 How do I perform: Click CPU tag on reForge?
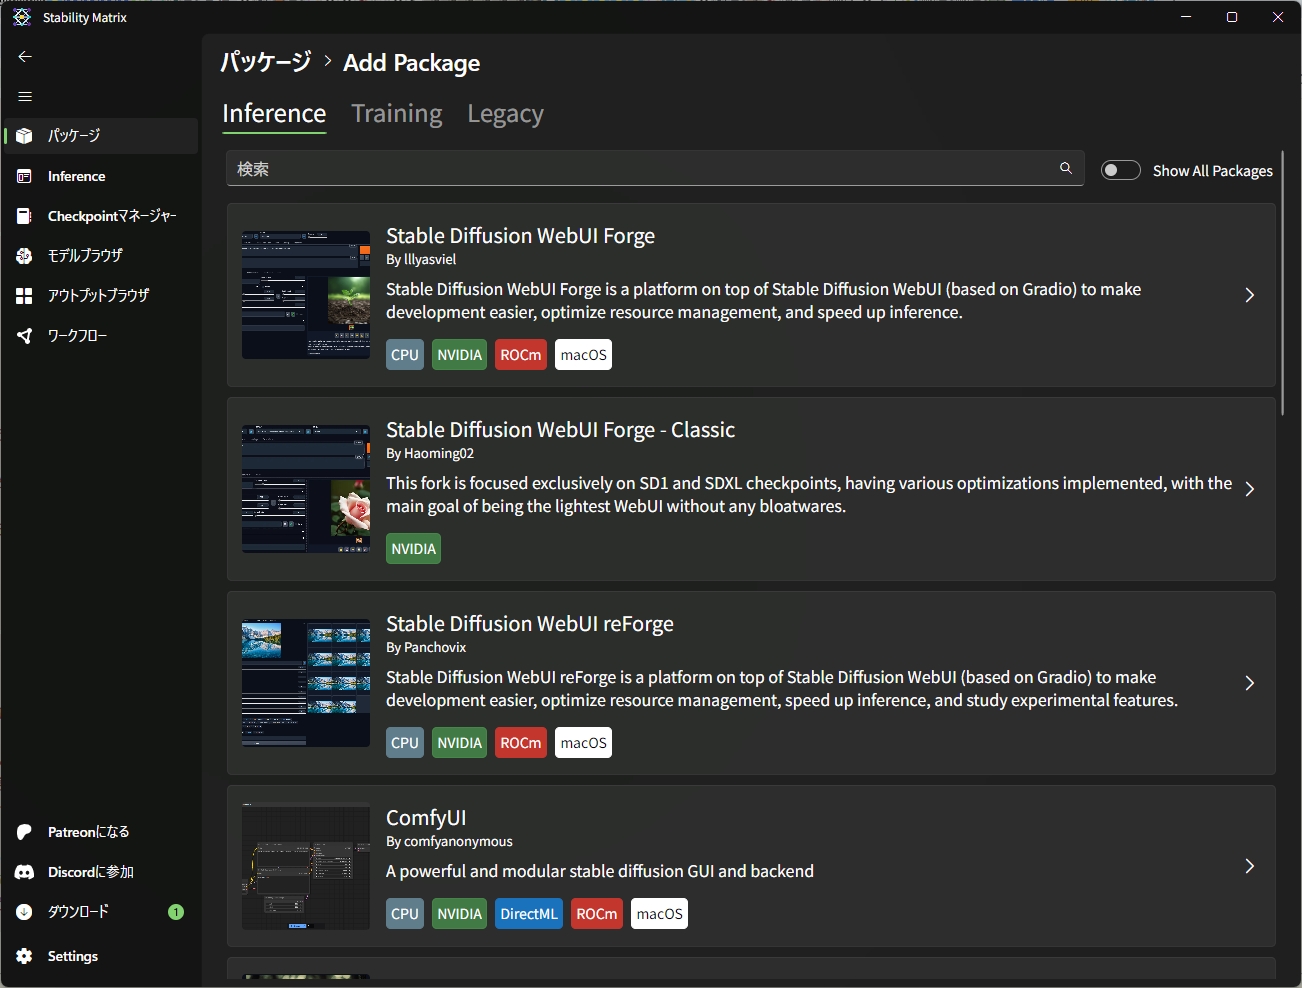[405, 743]
